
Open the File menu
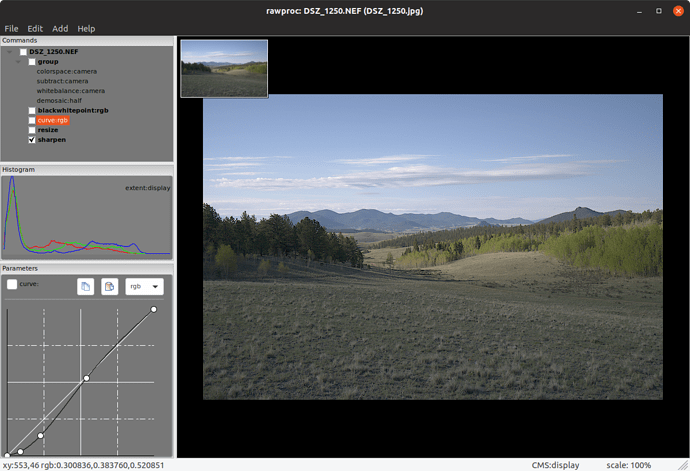pyautogui.click(x=11, y=28)
